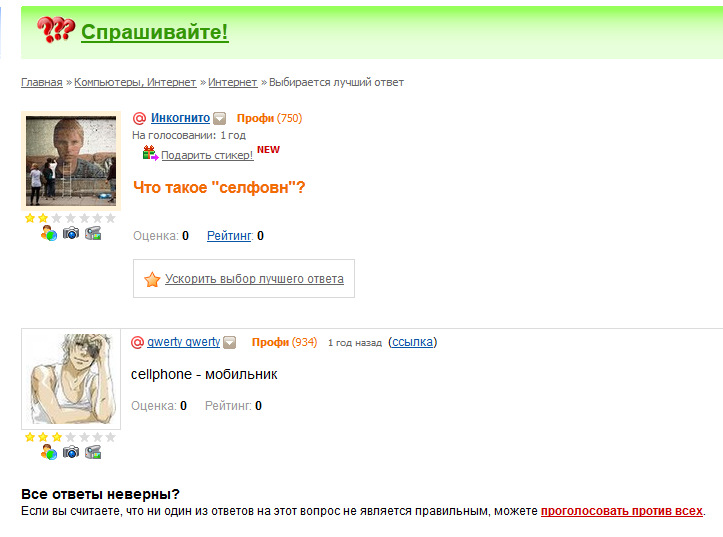Viewport: 723px width, 537px height.
Task: Click the friends icon under qwerty's avatar
Action: point(48,452)
